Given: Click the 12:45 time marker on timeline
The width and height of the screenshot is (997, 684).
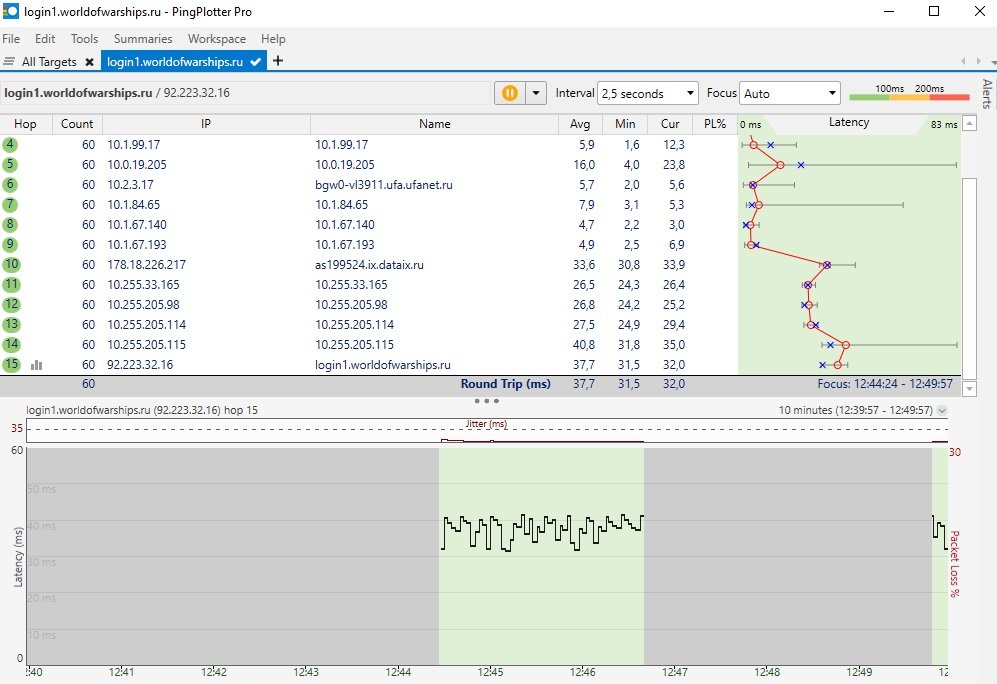Looking at the screenshot, I should tap(490, 672).
